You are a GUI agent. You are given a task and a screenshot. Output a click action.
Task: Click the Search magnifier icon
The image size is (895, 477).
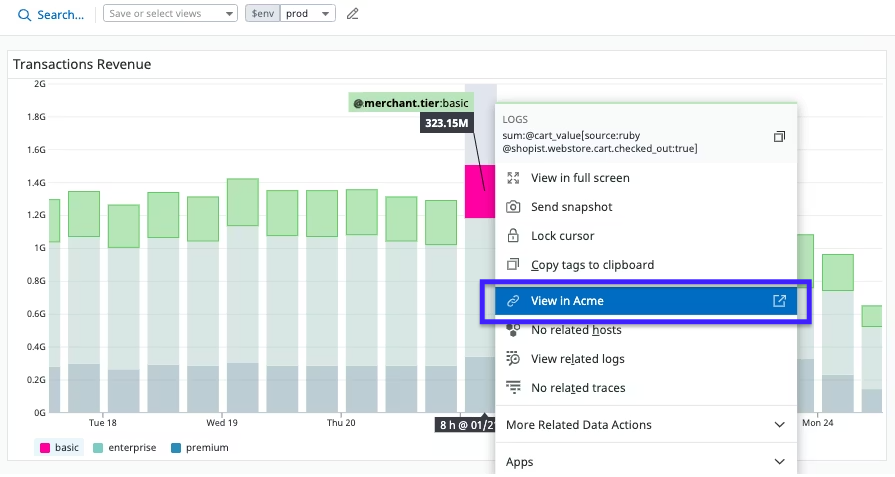25,15
